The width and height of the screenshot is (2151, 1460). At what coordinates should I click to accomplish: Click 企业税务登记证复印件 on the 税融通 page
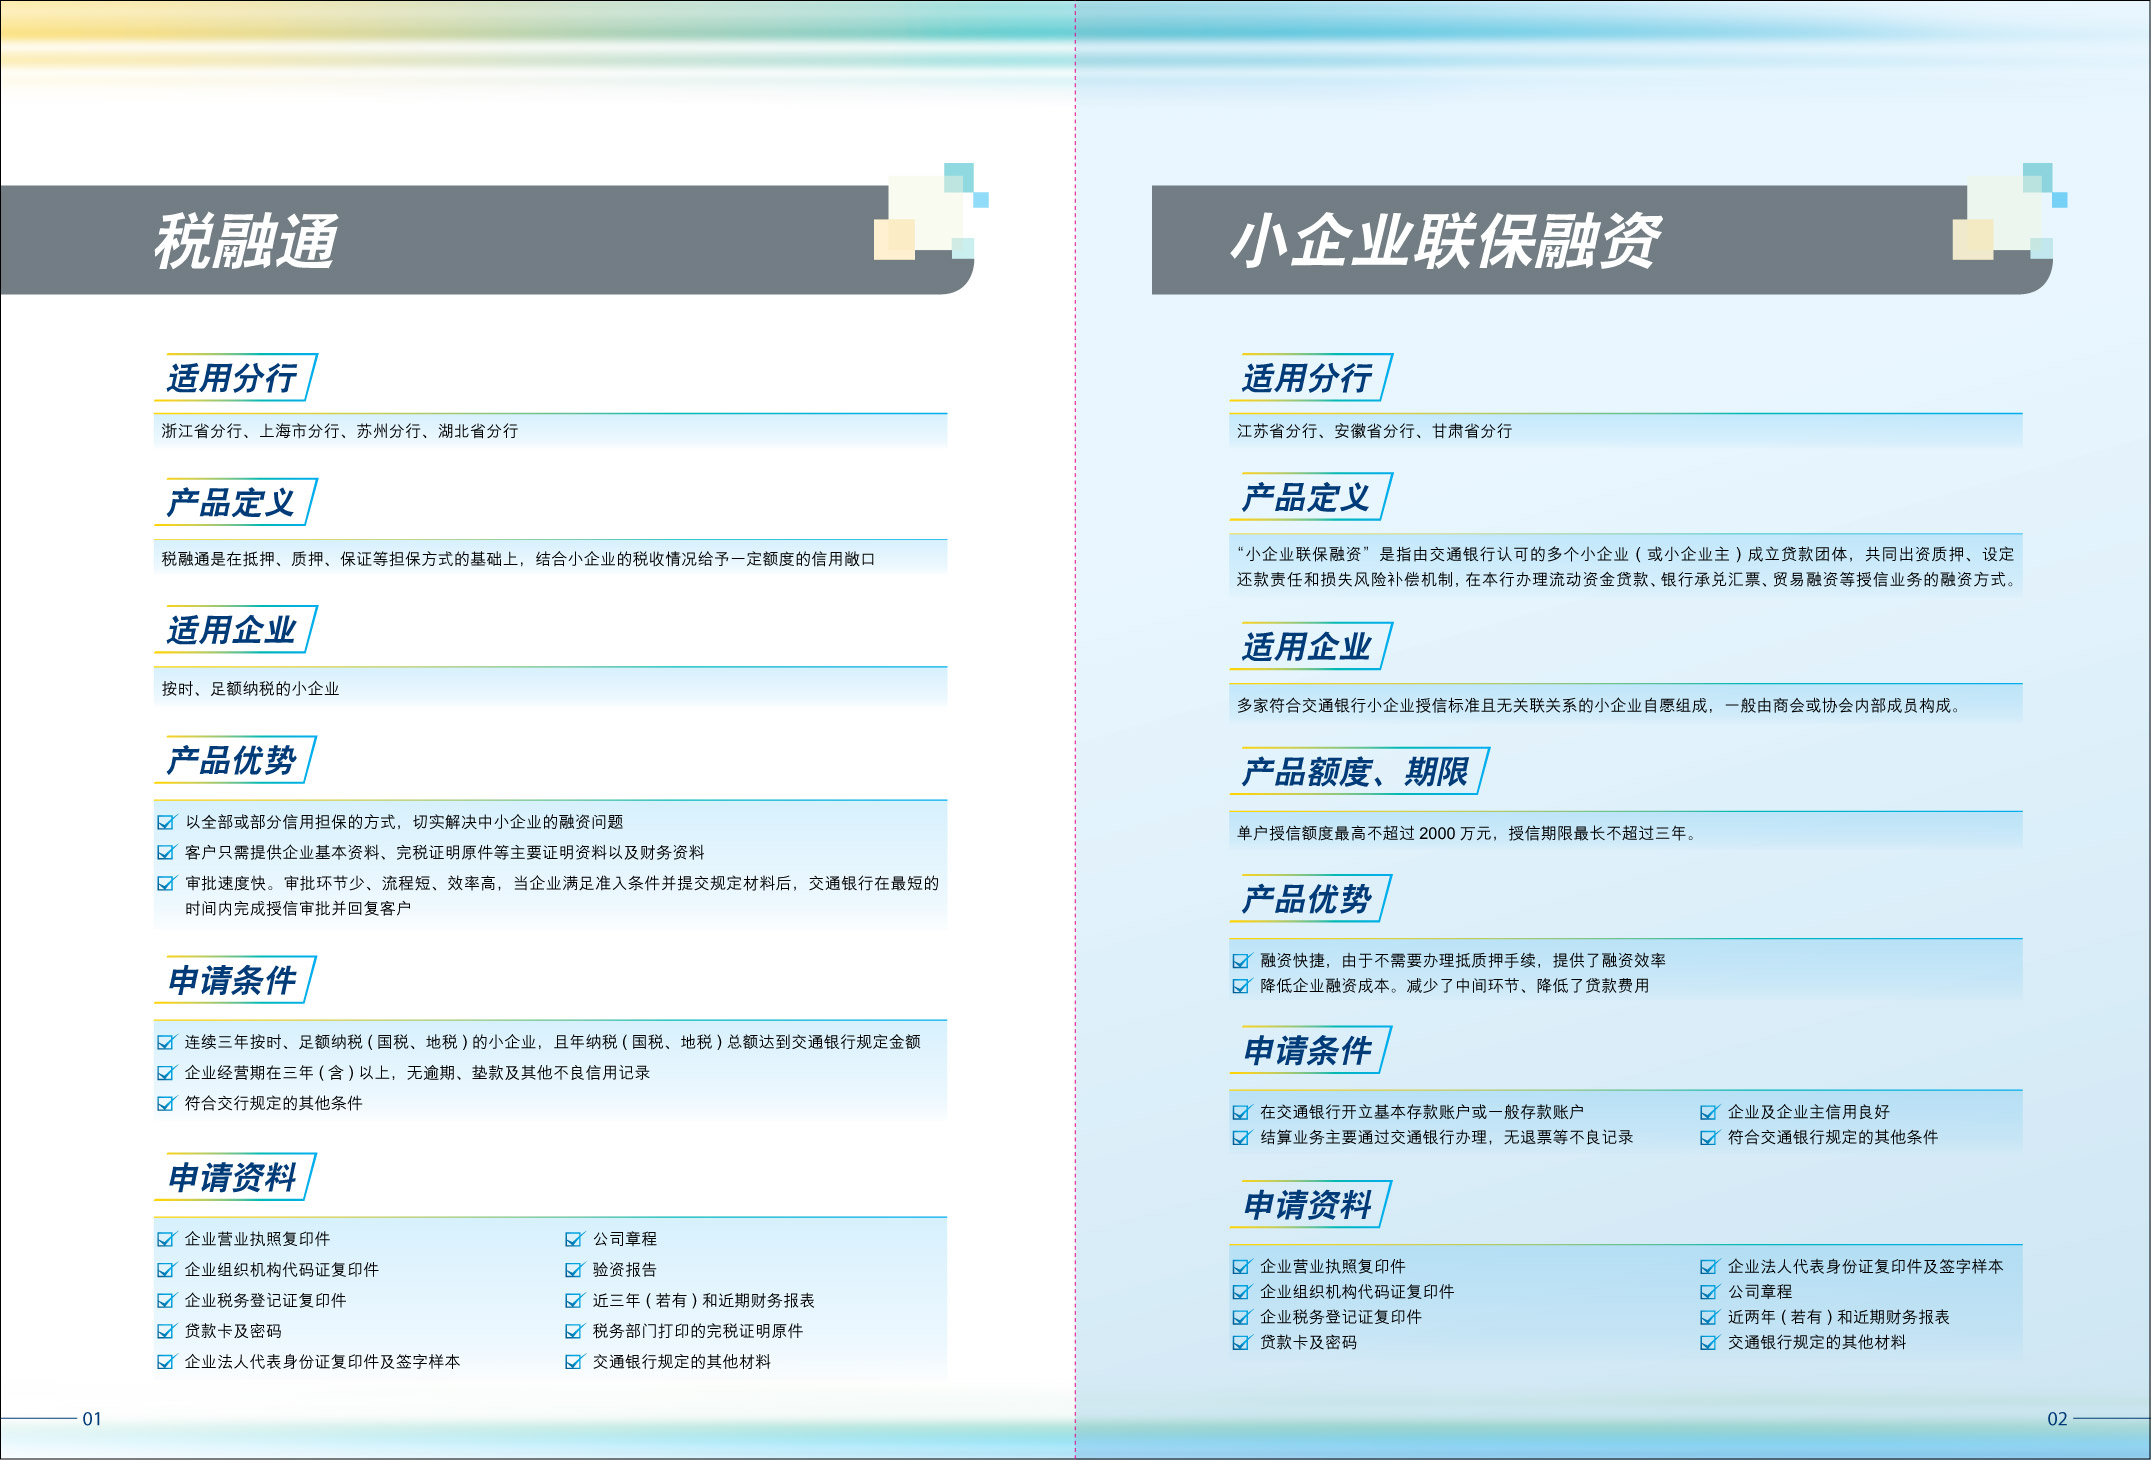click(266, 1300)
